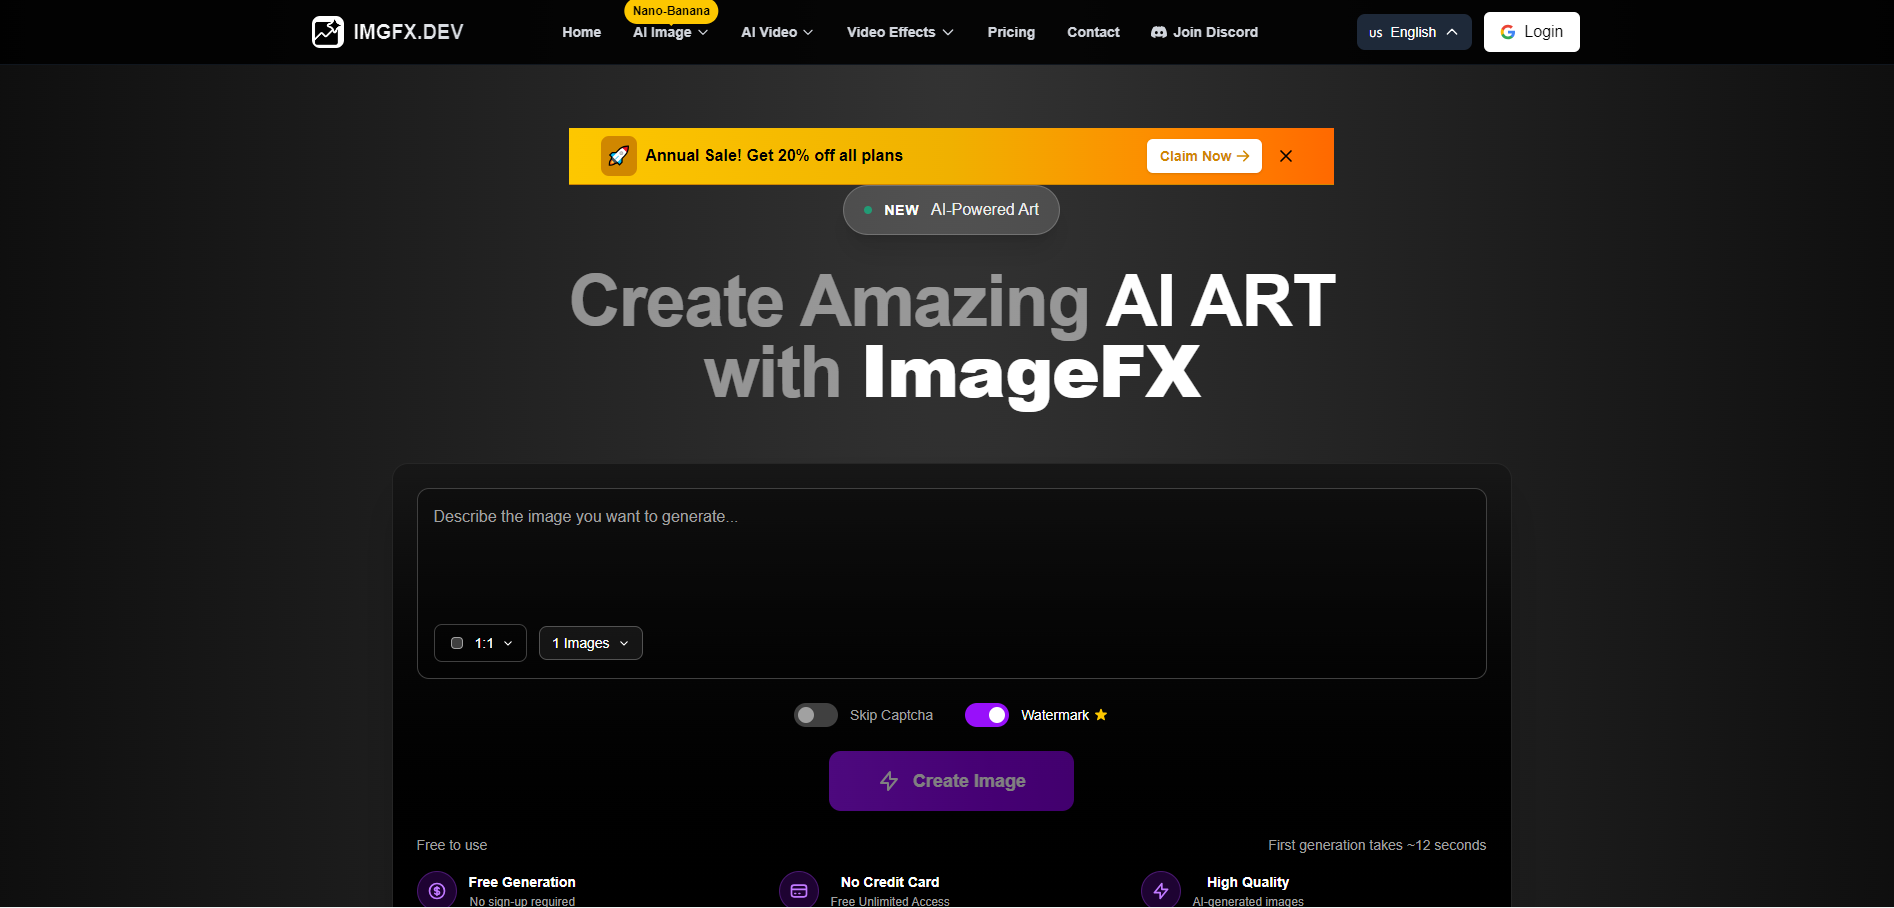
Task: Select Home in the navigation bar
Action: point(581,32)
